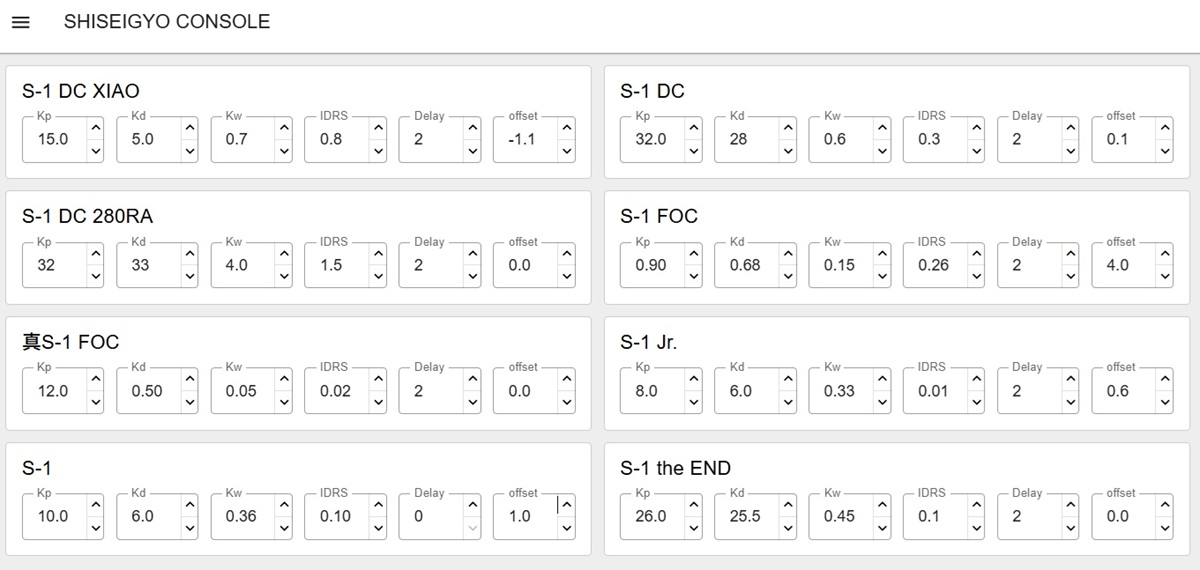Increase offset value for S-1 FOC
This screenshot has height=570, width=1200.
tap(1165, 254)
